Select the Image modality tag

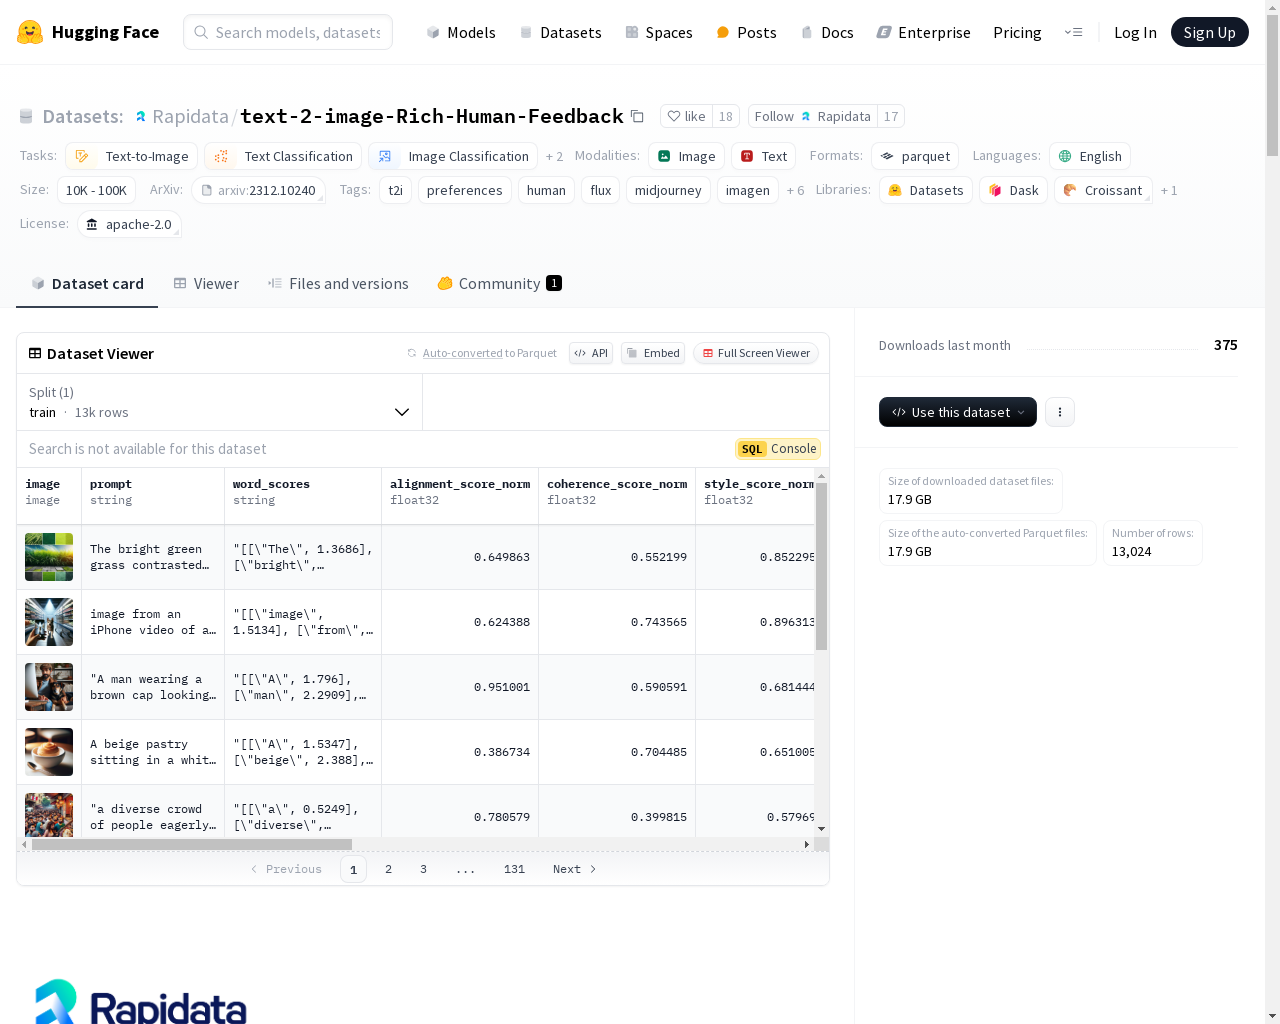[x=687, y=156]
